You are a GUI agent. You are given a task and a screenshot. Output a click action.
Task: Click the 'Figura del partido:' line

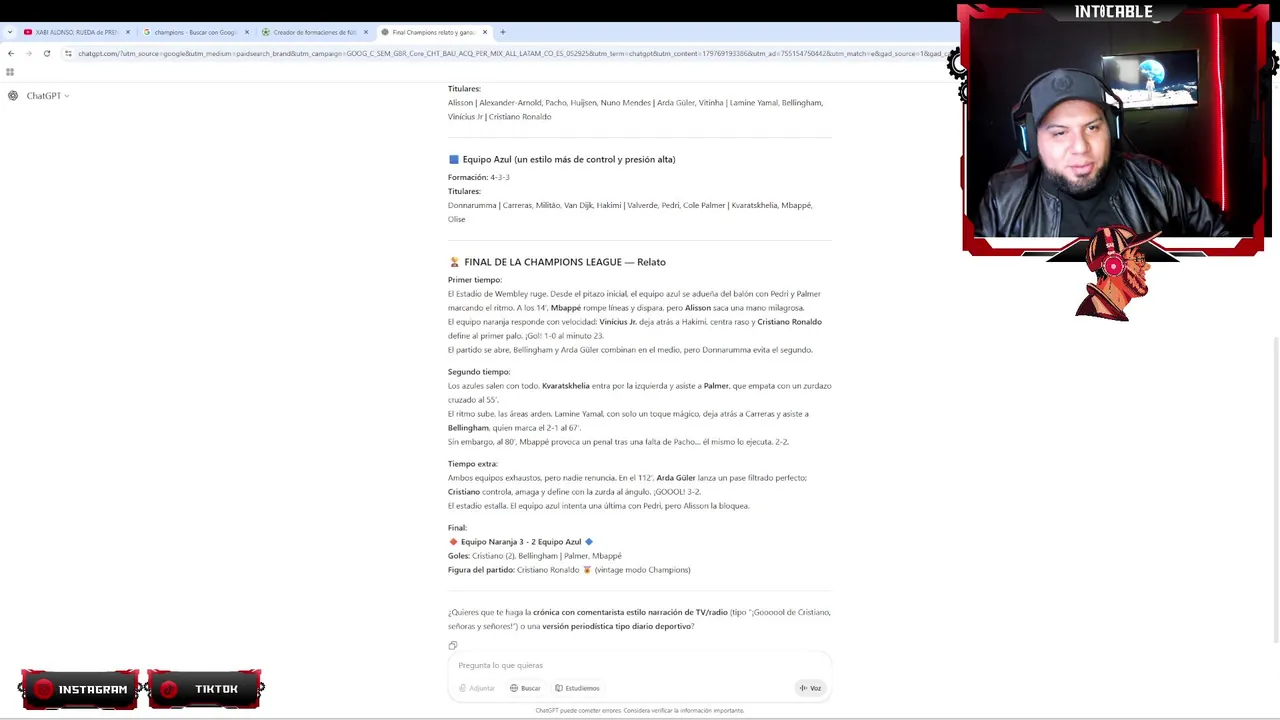[569, 570]
